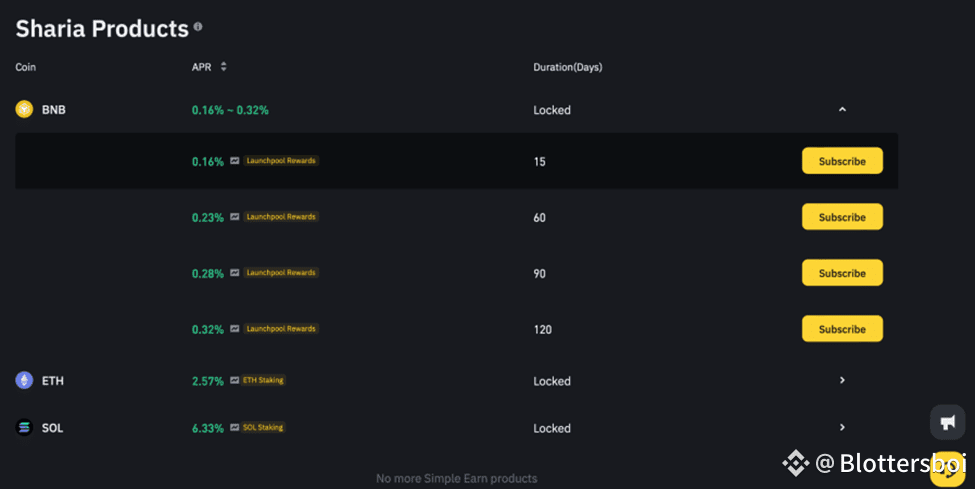Click the SOL coin icon

24,427
